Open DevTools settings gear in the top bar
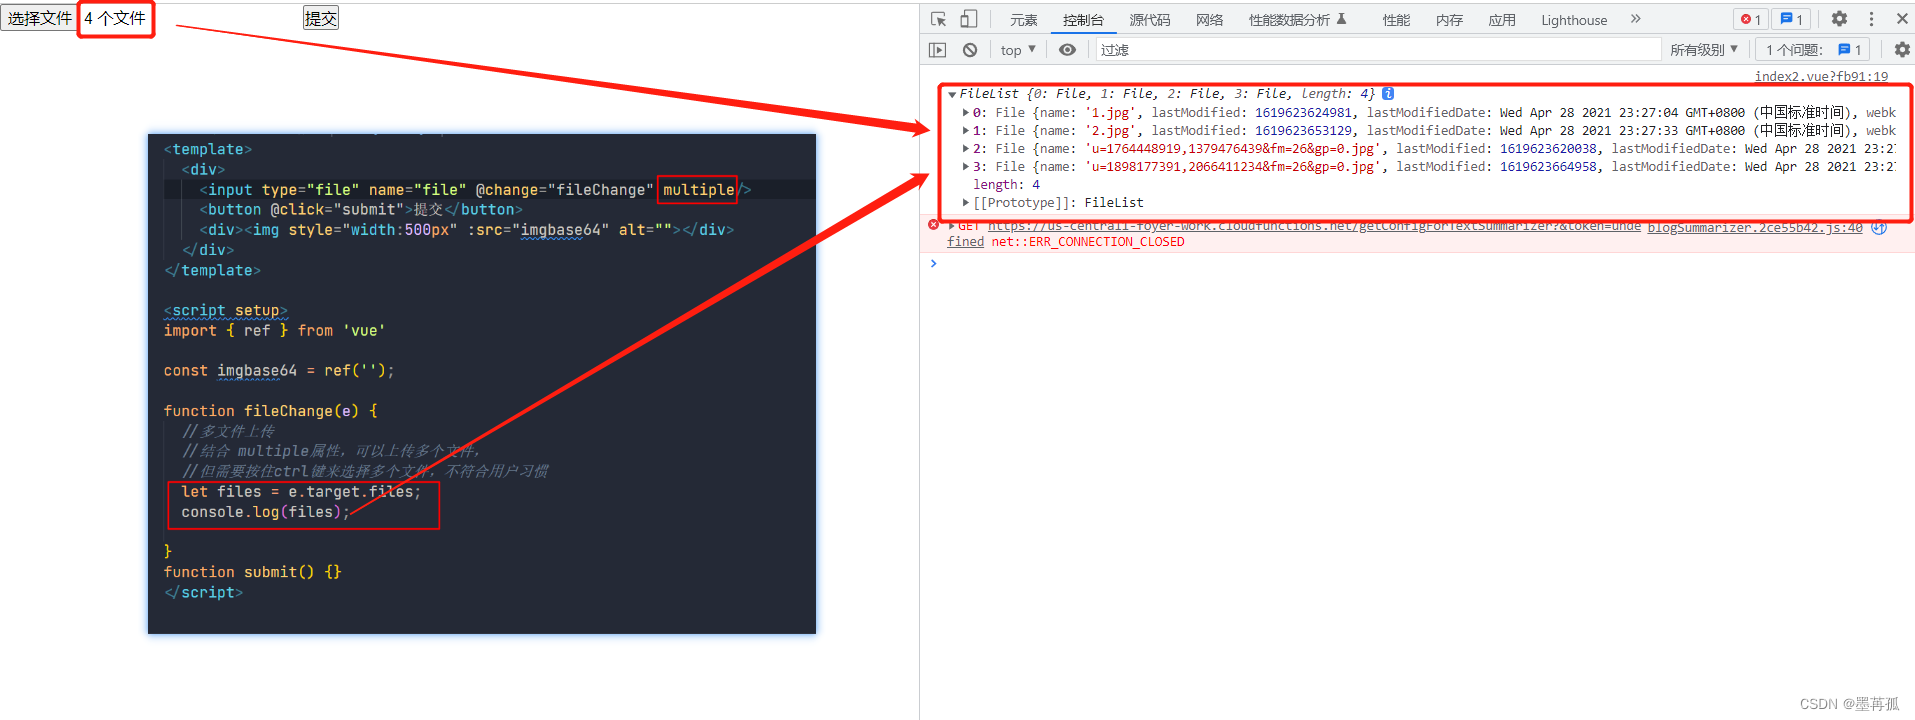 click(x=1839, y=19)
